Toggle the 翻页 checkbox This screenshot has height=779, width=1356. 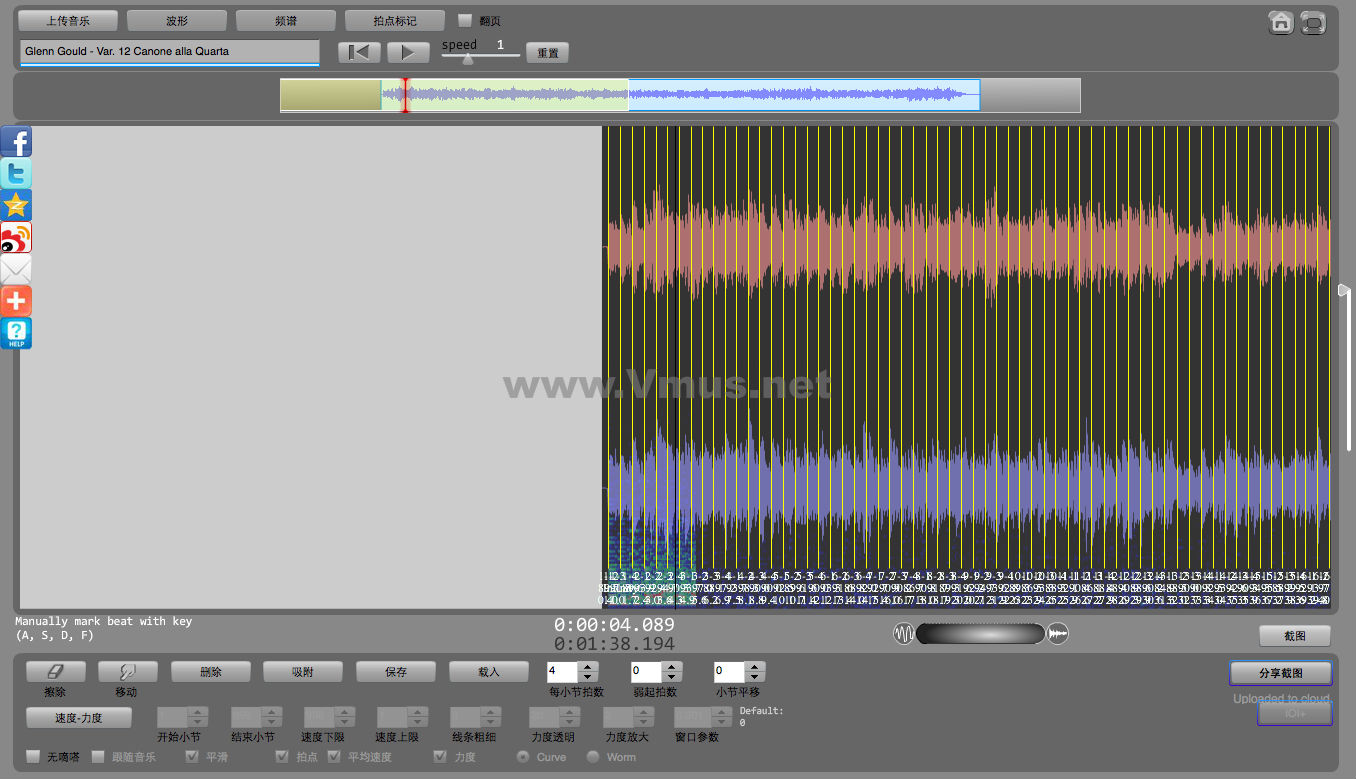[465, 20]
